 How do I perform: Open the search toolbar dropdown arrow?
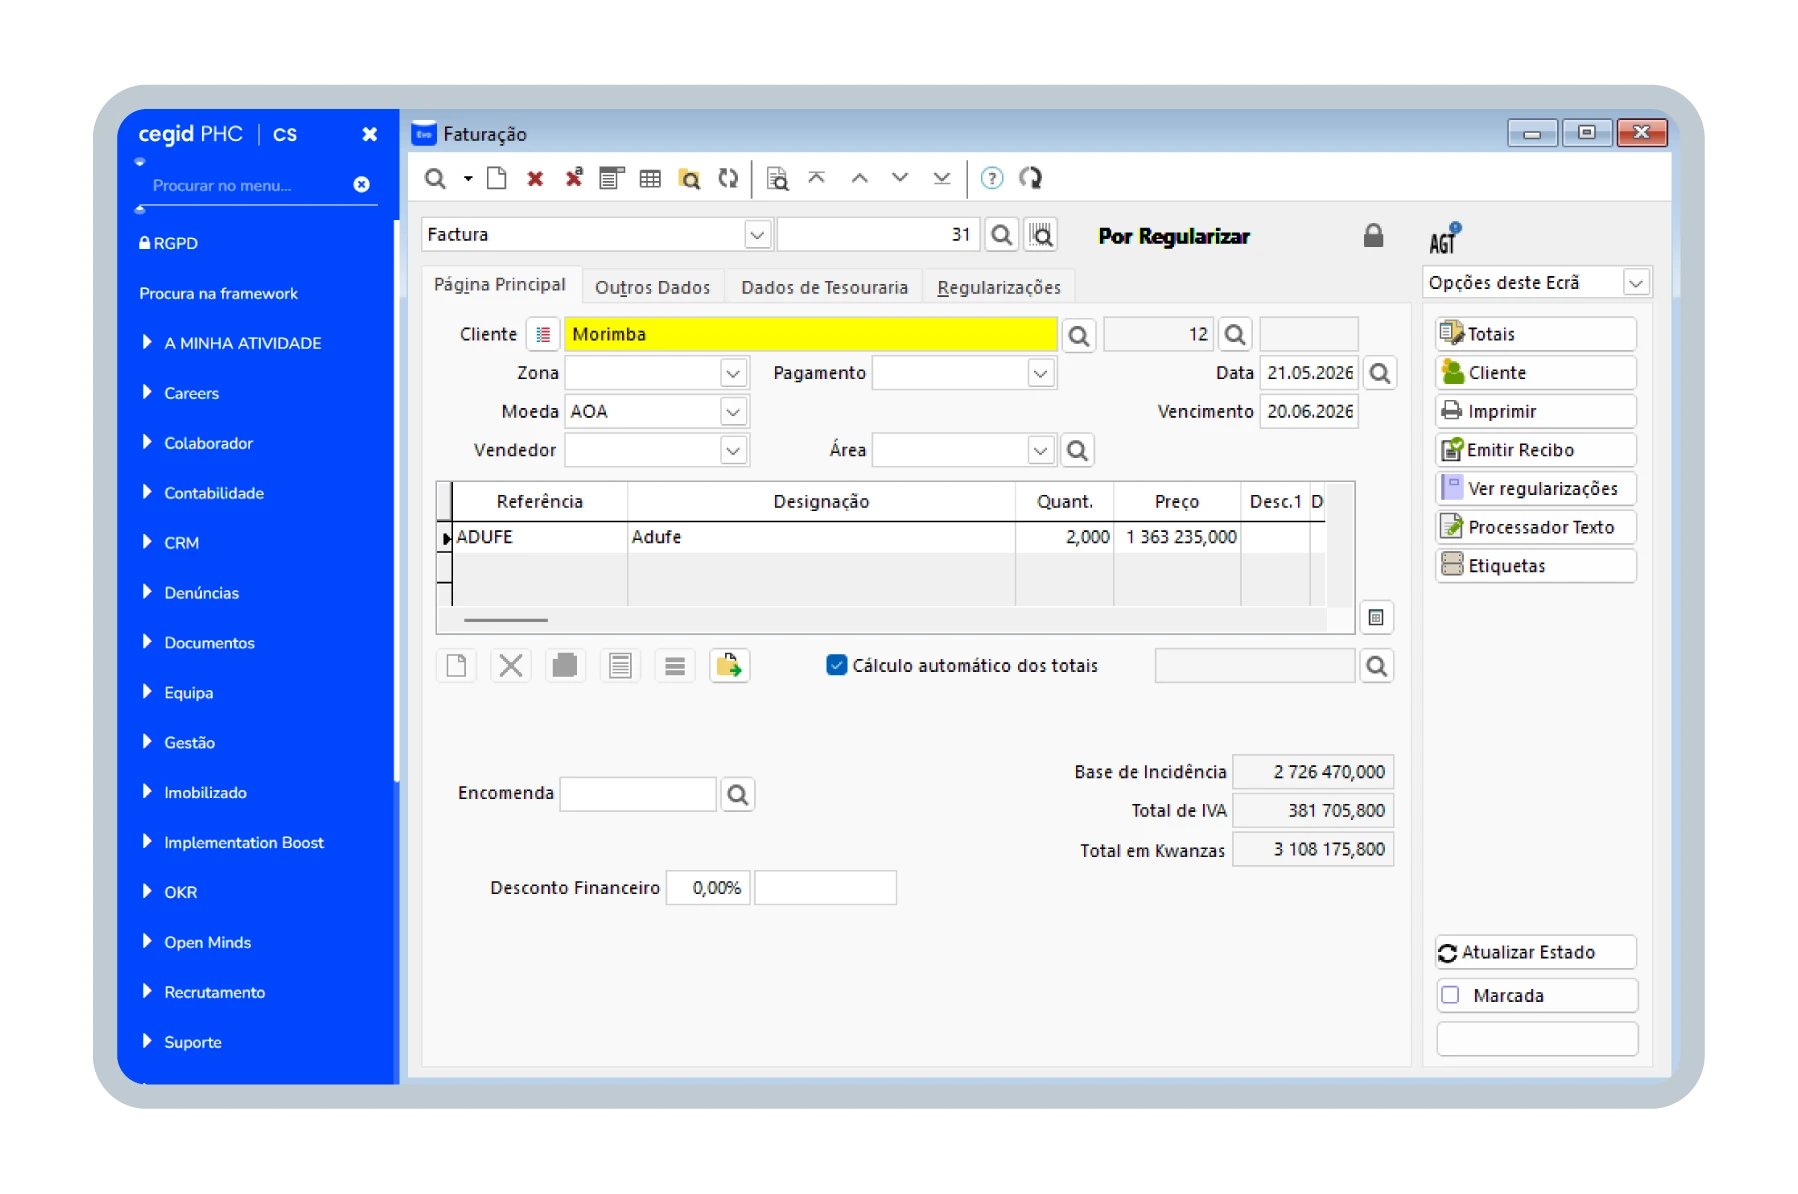point(468,179)
